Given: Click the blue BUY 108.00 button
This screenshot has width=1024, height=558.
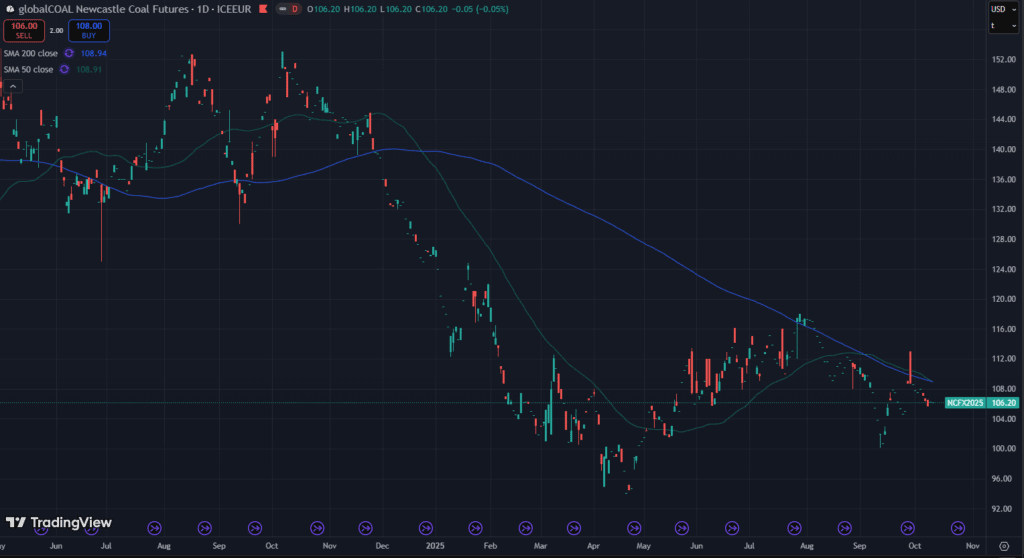Looking at the screenshot, I should [x=90, y=30].
